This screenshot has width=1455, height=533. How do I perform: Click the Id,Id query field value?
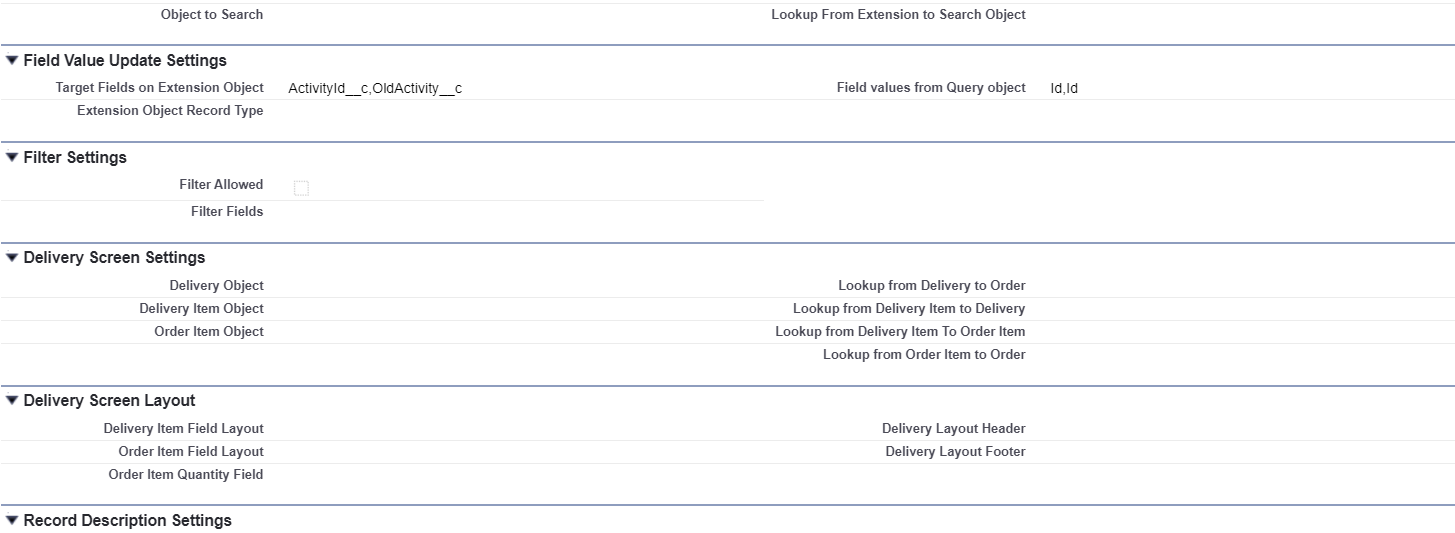(x=1064, y=89)
